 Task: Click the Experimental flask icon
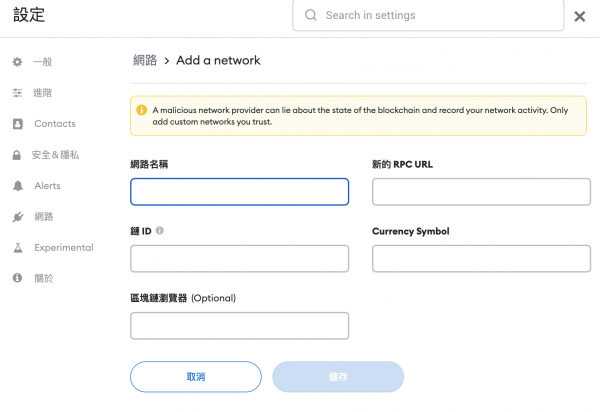click(18, 248)
